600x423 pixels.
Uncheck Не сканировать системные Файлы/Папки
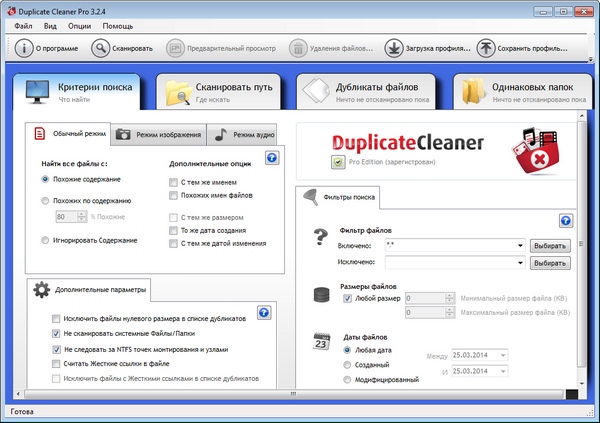click(x=55, y=334)
